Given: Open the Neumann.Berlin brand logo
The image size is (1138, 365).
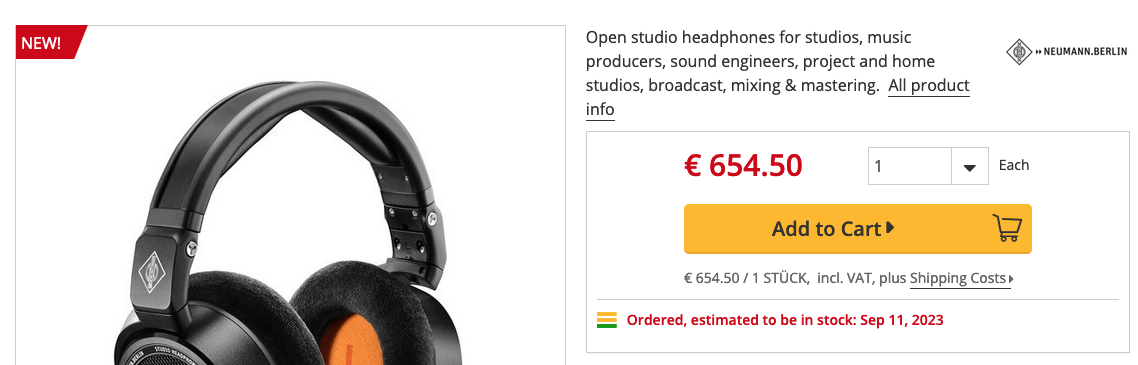Looking at the screenshot, I should pos(1066,52).
